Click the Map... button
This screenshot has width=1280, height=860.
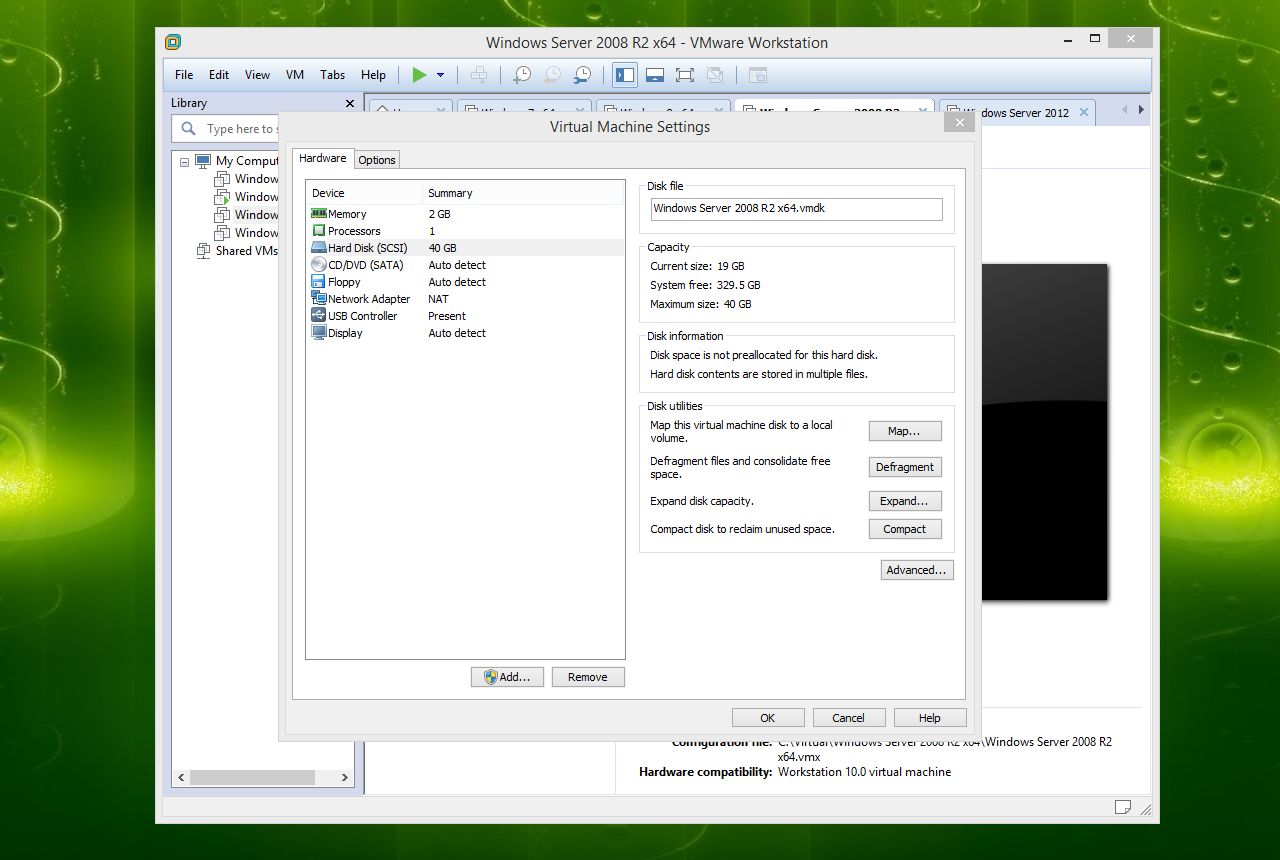pyautogui.click(x=905, y=431)
